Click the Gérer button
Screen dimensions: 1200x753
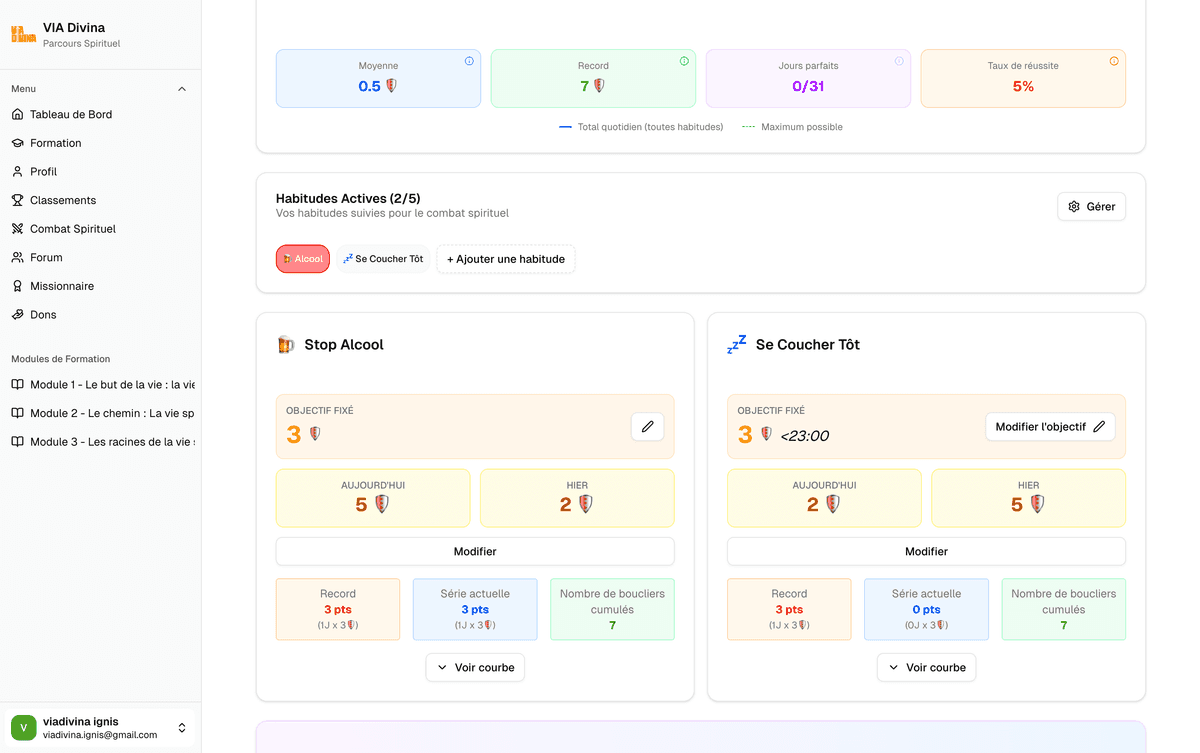pyautogui.click(x=1091, y=207)
